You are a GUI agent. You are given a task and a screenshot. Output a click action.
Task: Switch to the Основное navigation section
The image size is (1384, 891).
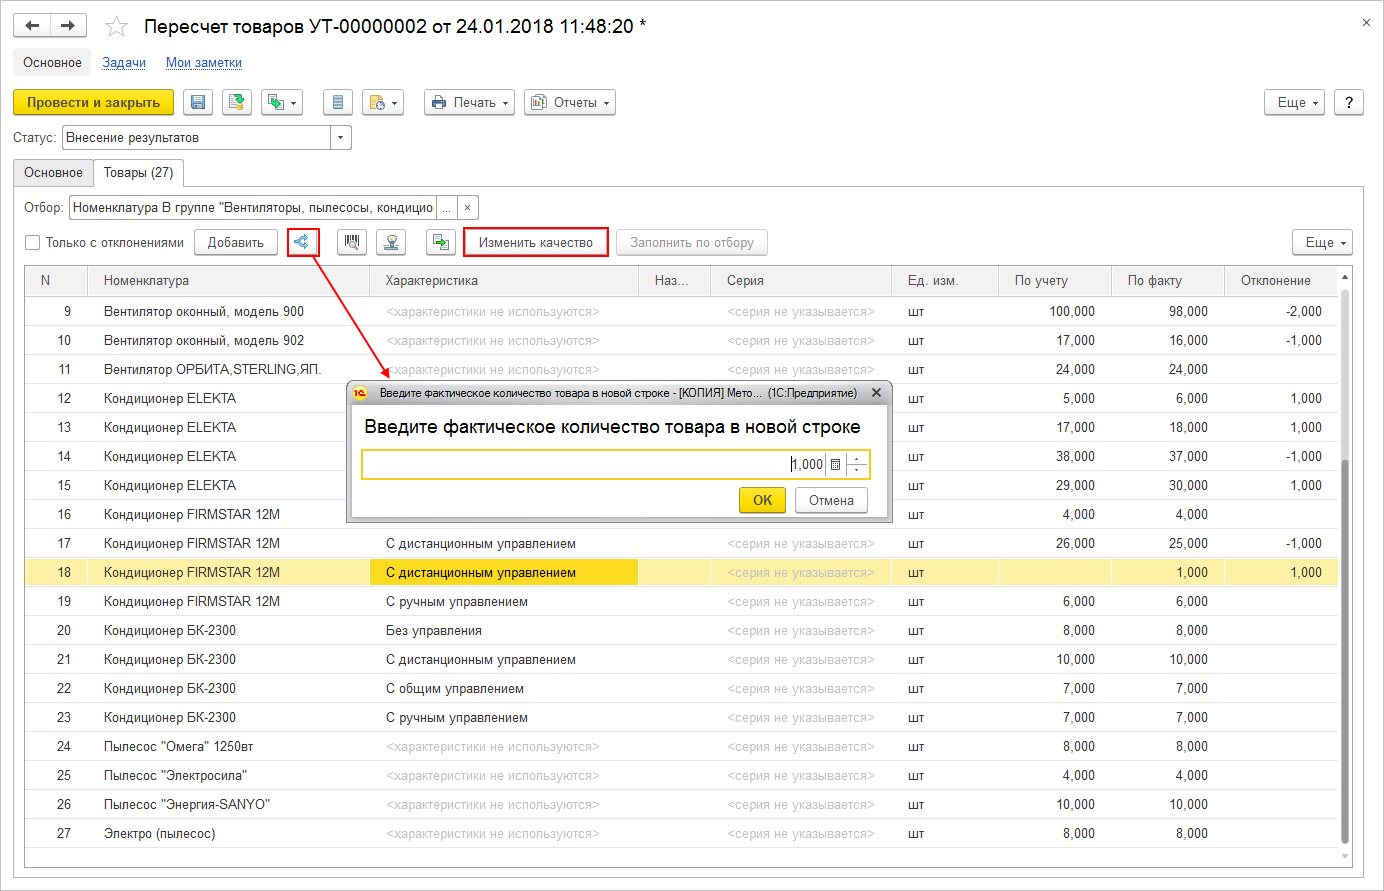(x=53, y=62)
